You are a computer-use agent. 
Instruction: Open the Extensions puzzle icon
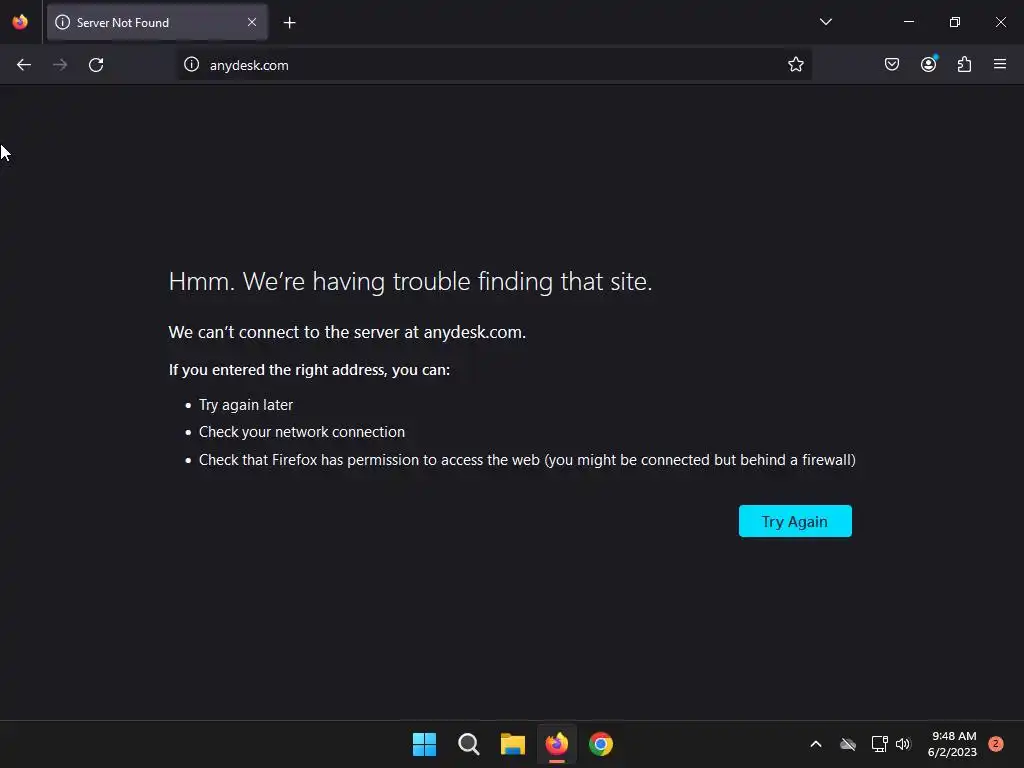click(964, 65)
